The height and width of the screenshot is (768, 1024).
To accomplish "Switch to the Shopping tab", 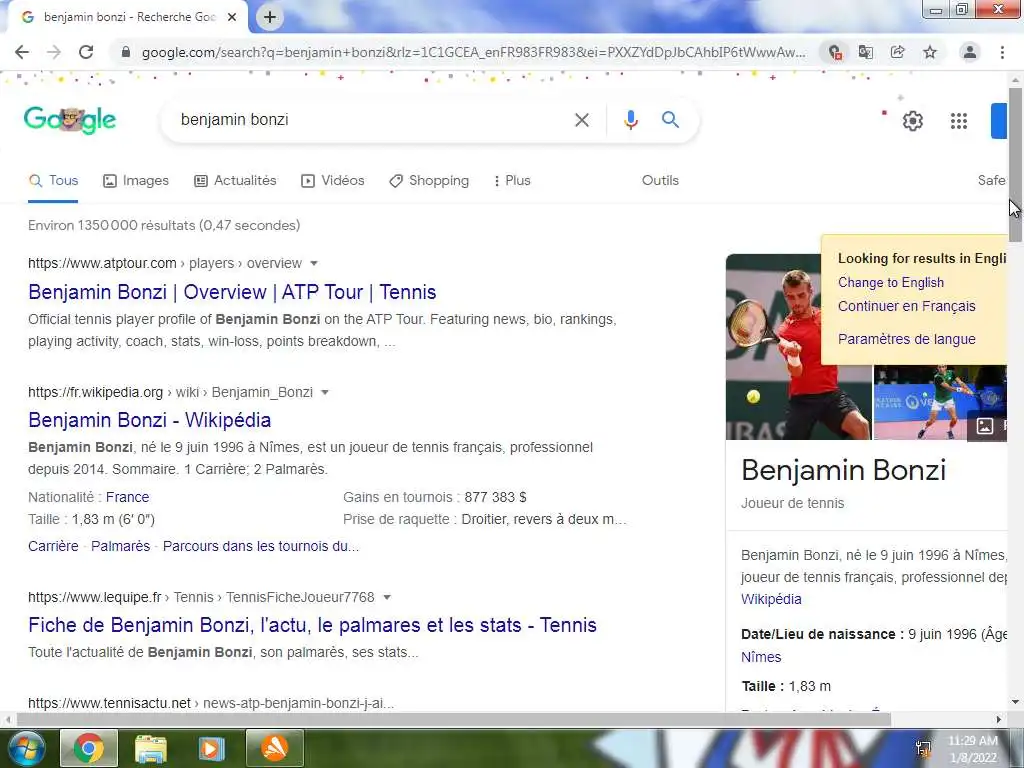I will (x=428, y=181).
